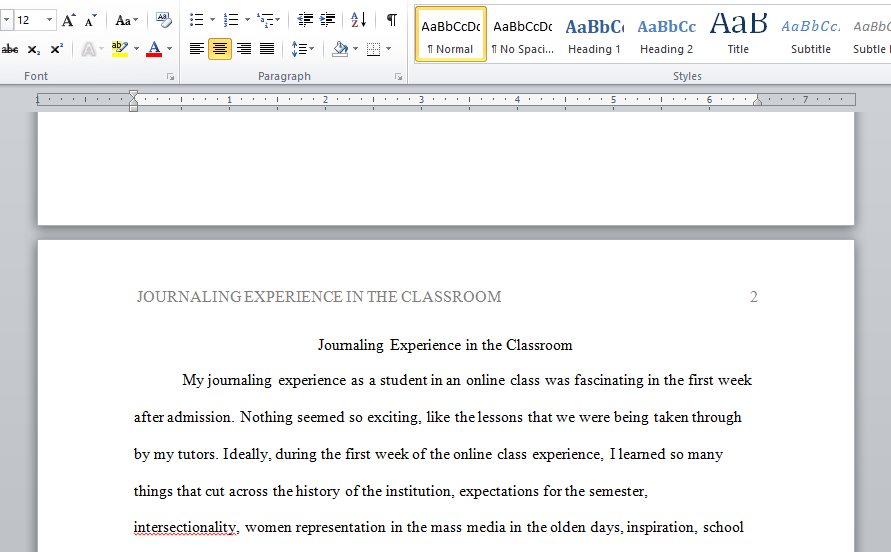The image size is (891, 552).
Task: Click the Grow Font button
Action: (x=69, y=20)
